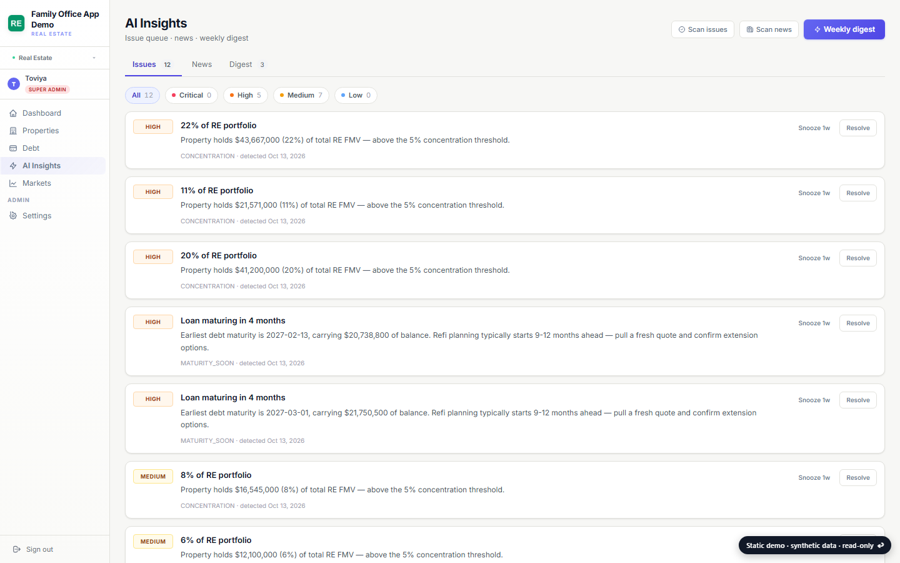Screen dimensions: 900x563
Task: Click the AI Insights lightning icon
Action: (x=13, y=166)
